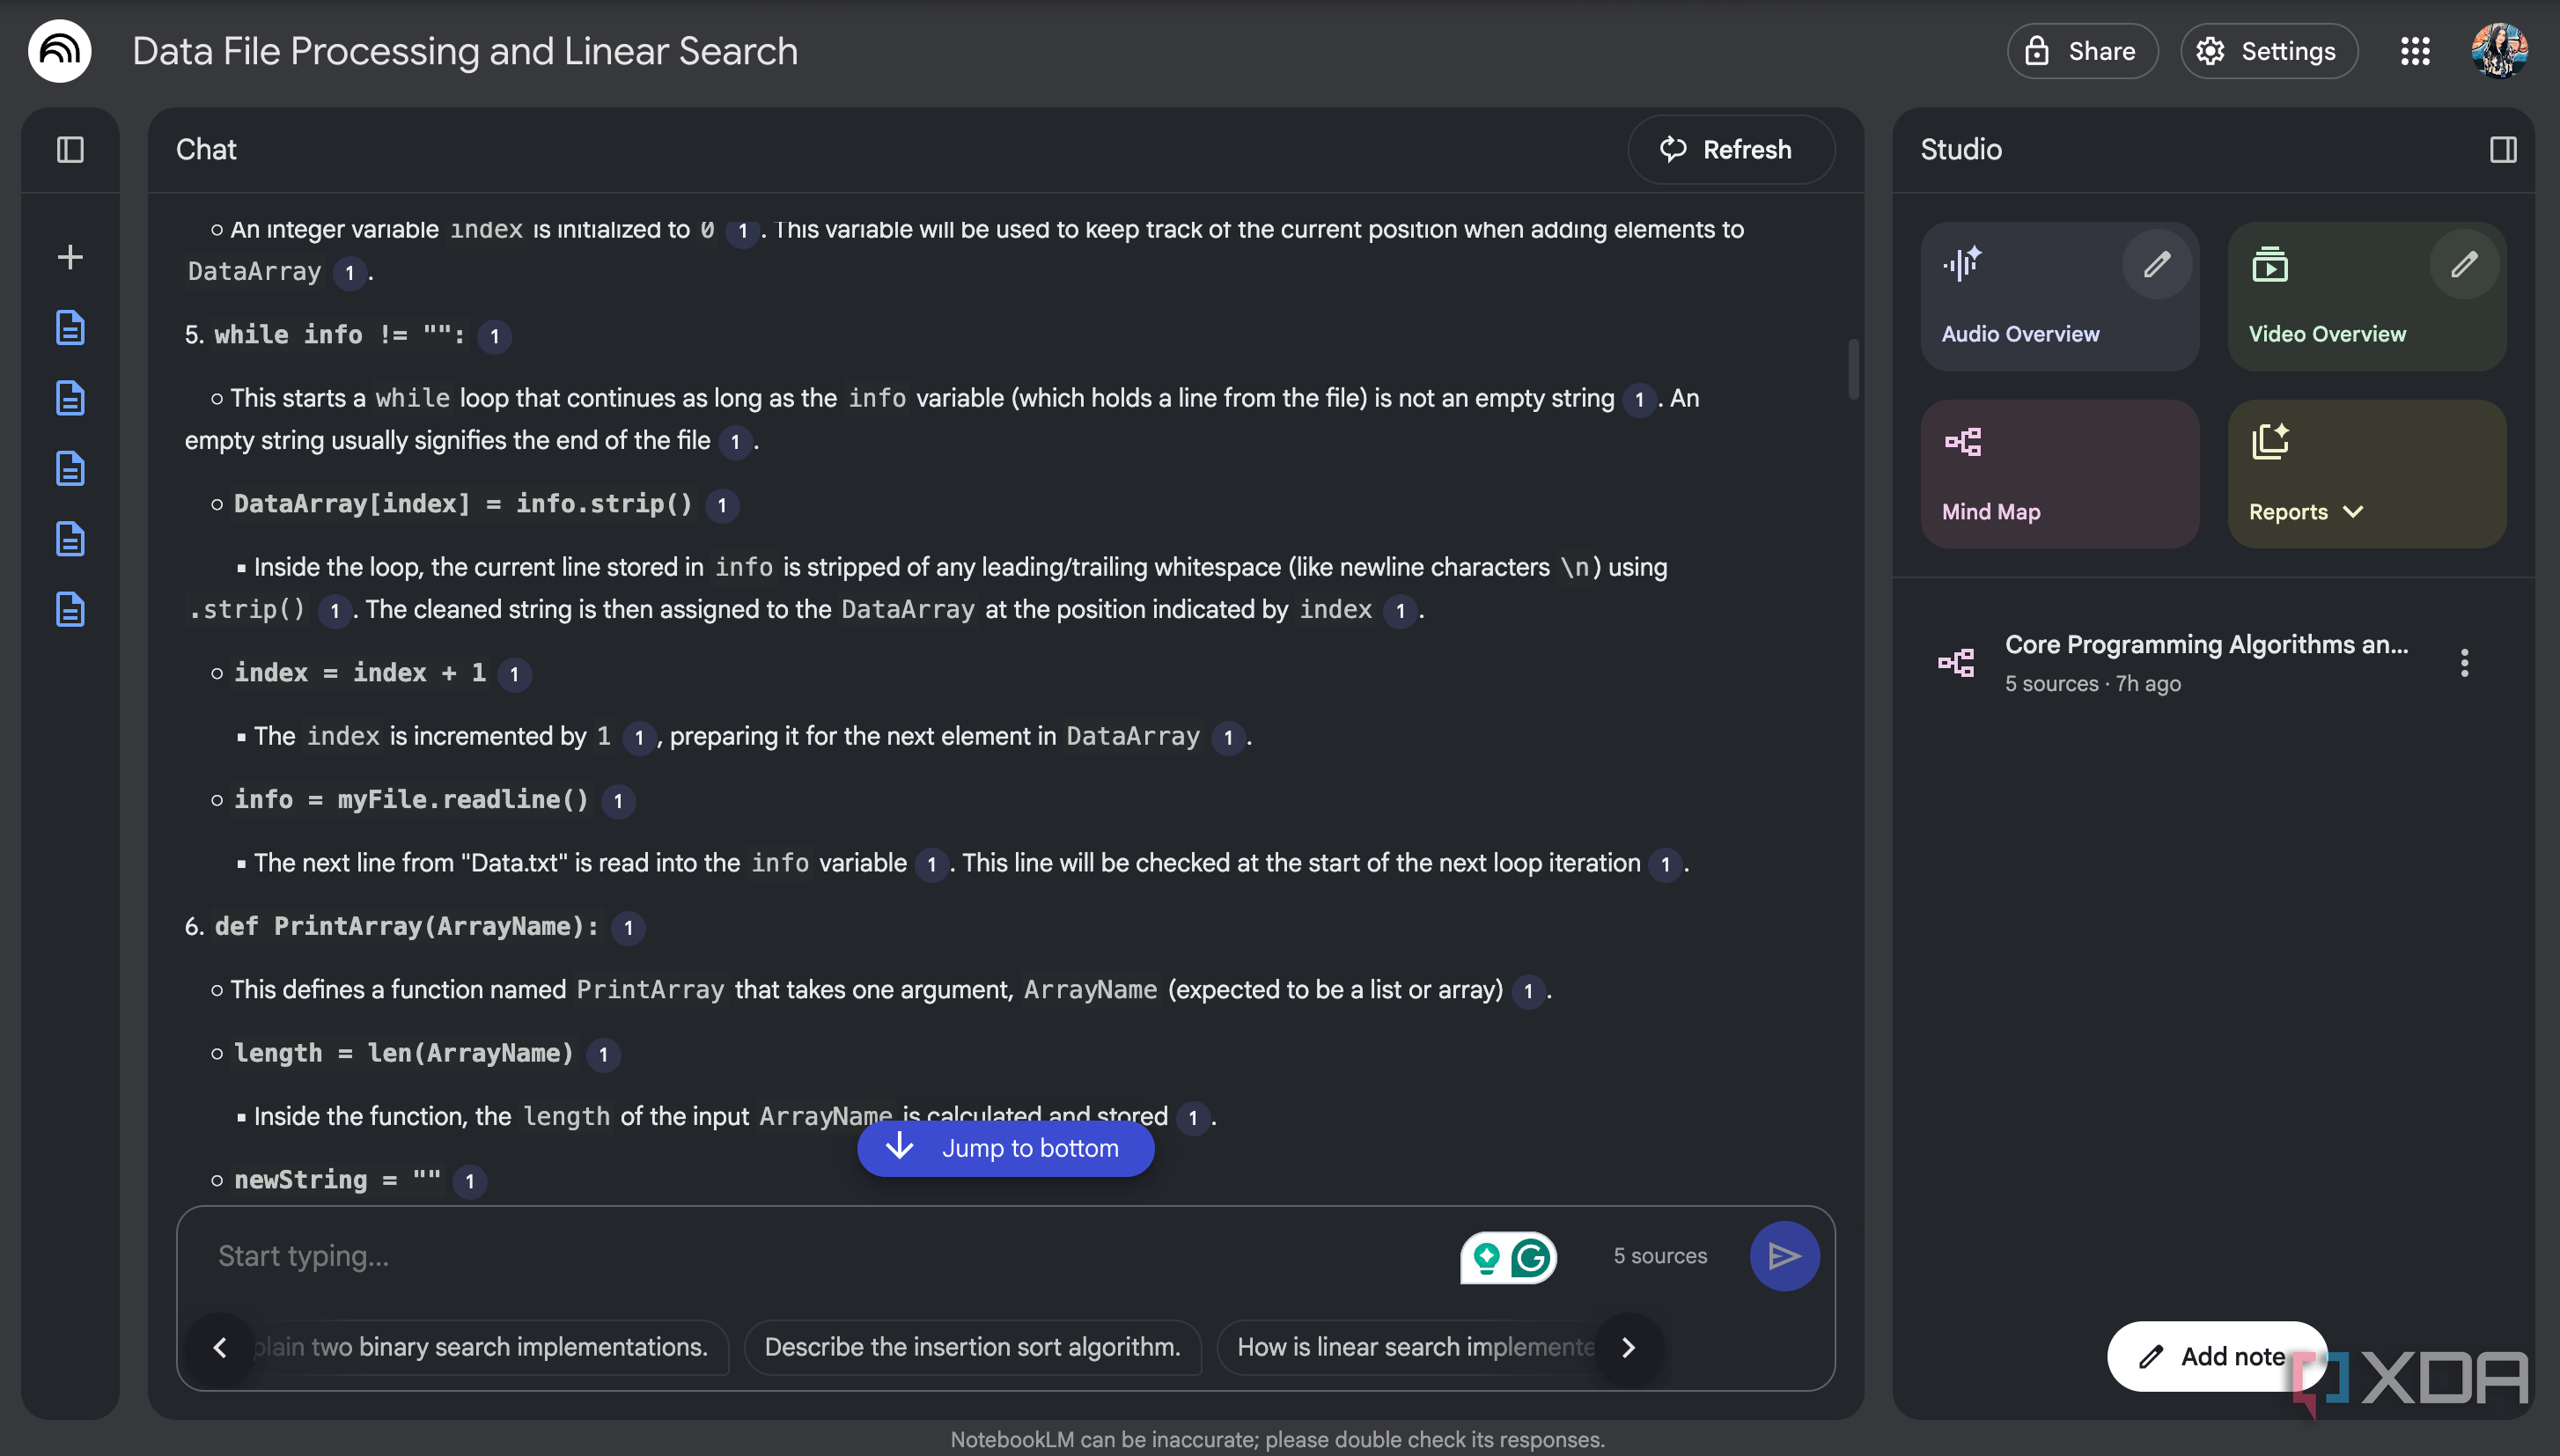This screenshot has width=2560, height=1456.
Task: Click citation 1 after 'DataArray[index] = info.strip()'
Action: pyautogui.click(x=722, y=505)
